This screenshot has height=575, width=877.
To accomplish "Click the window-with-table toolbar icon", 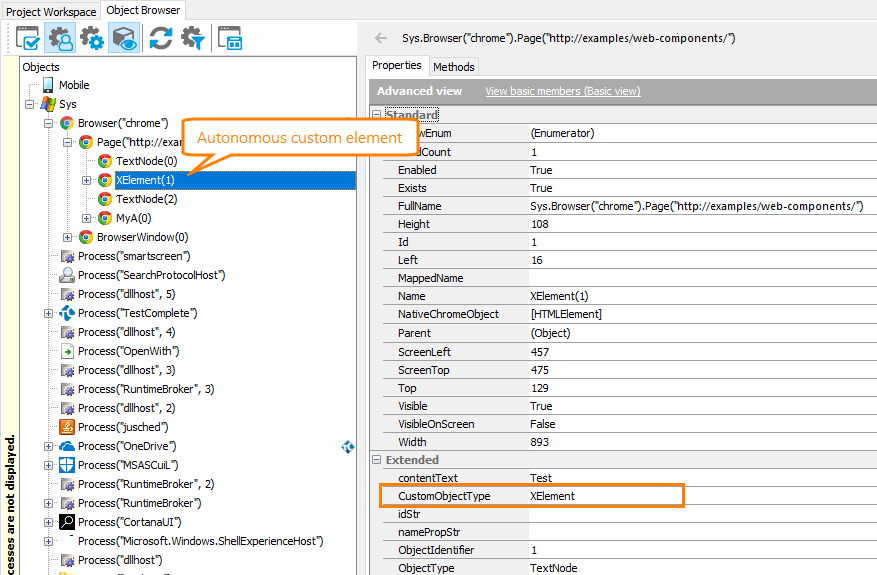I will pyautogui.click(x=230, y=38).
